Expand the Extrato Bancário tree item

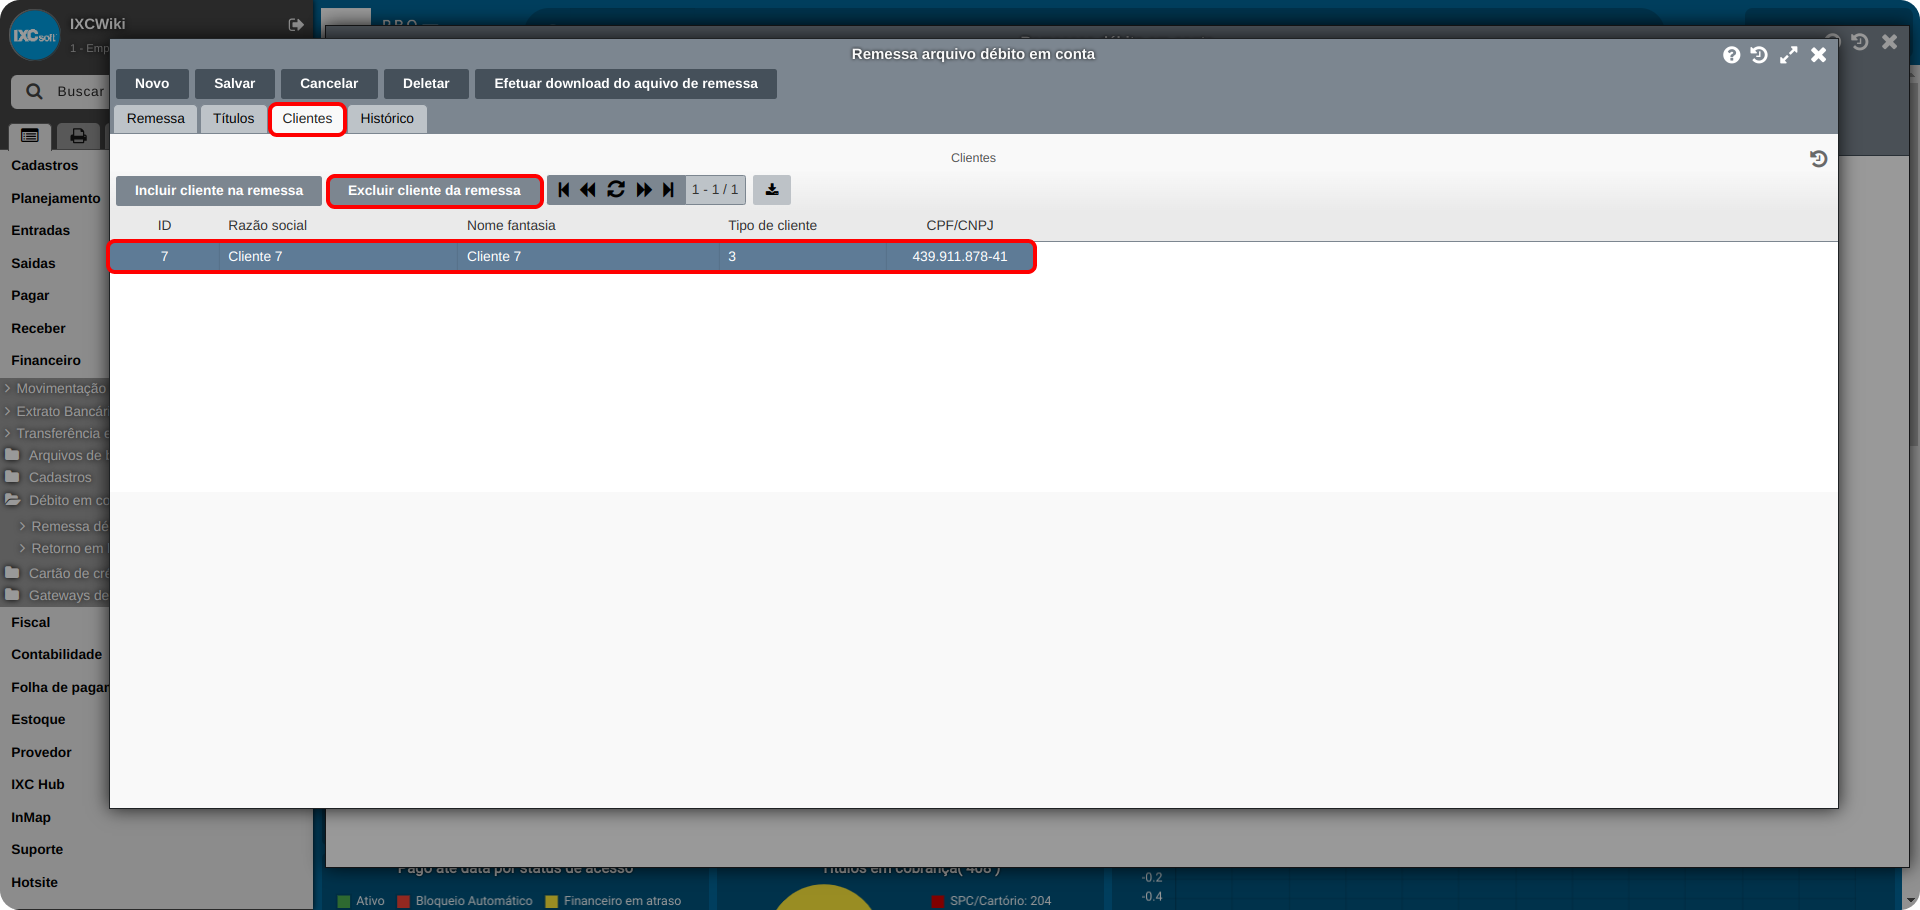(55, 412)
